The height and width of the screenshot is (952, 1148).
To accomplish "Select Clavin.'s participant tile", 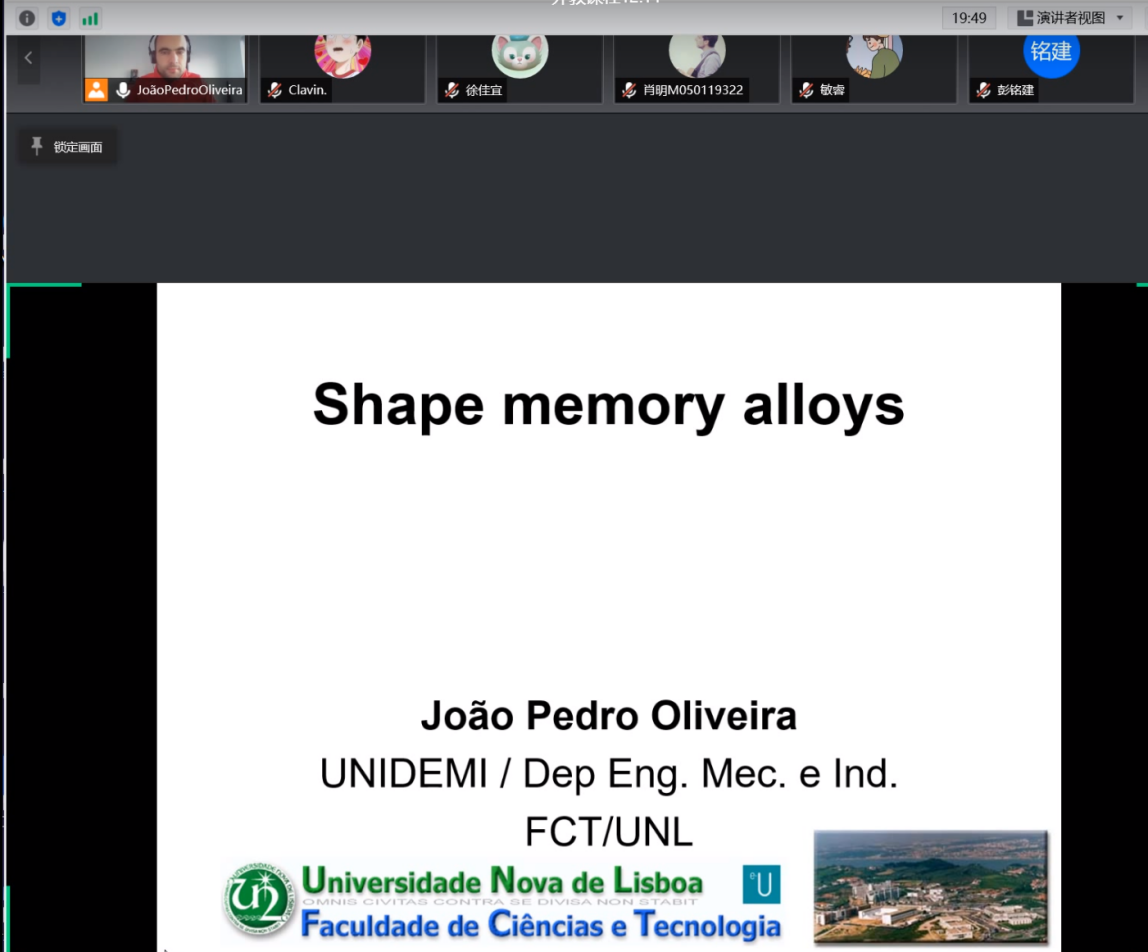I will click(x=342, y=60).
